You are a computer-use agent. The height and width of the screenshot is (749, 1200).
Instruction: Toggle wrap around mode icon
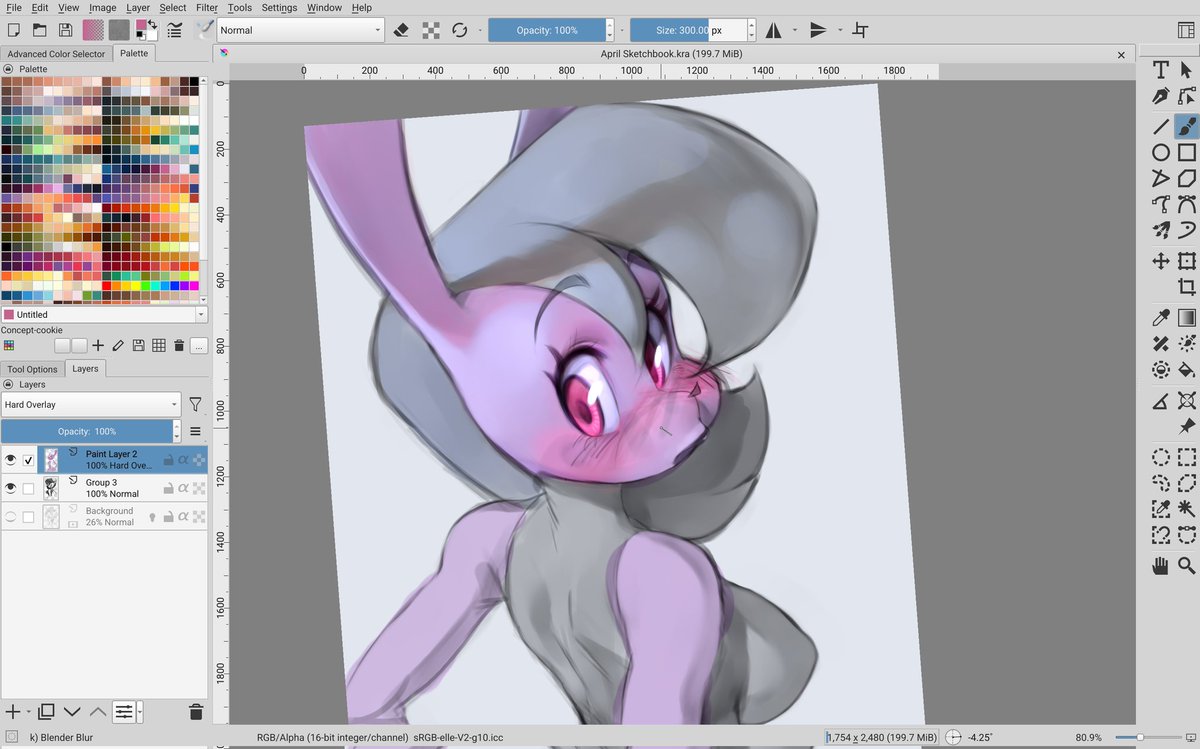860,30
